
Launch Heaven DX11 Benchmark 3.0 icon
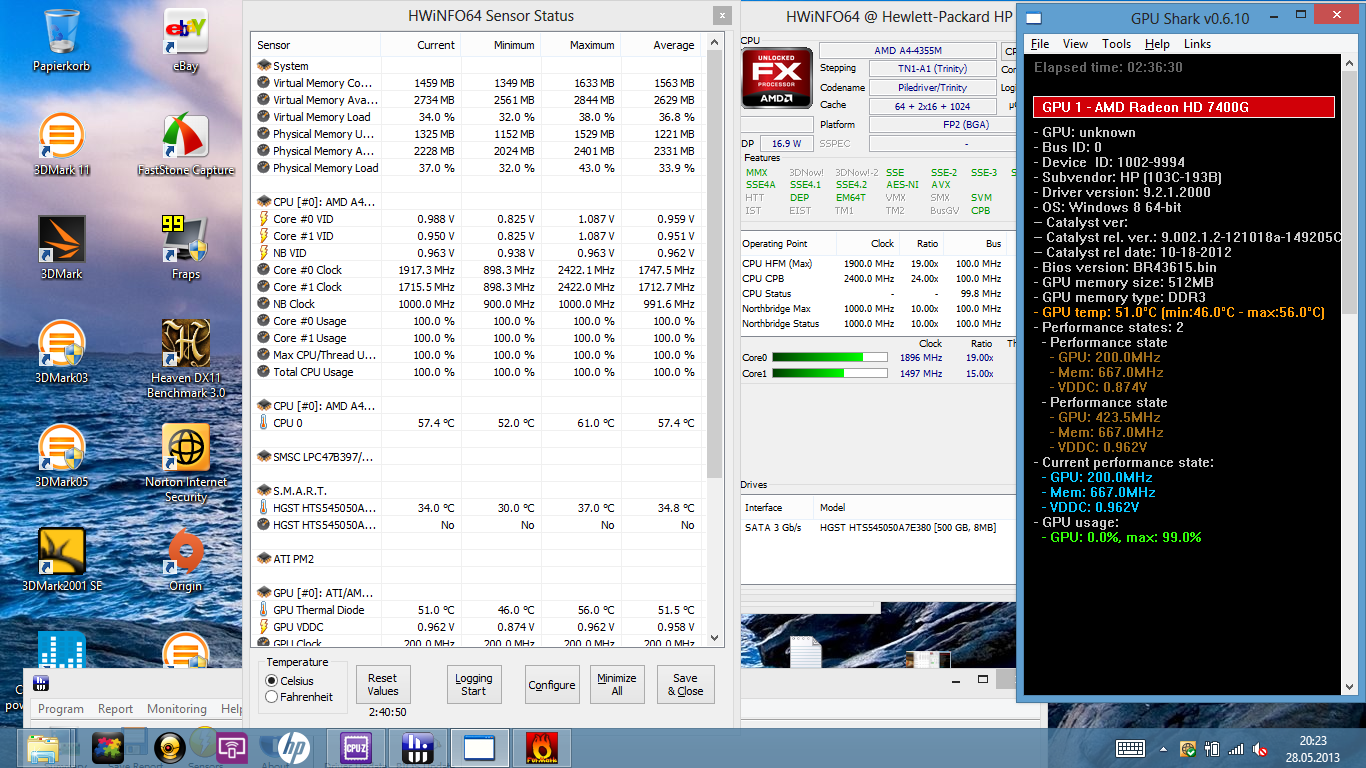point(185,358)
